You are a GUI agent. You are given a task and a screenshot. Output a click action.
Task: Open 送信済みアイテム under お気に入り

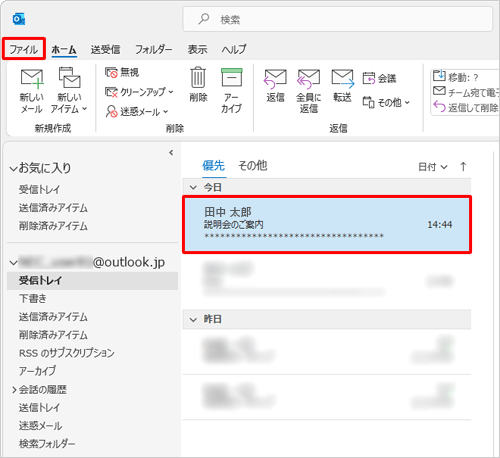pos(53,208)
